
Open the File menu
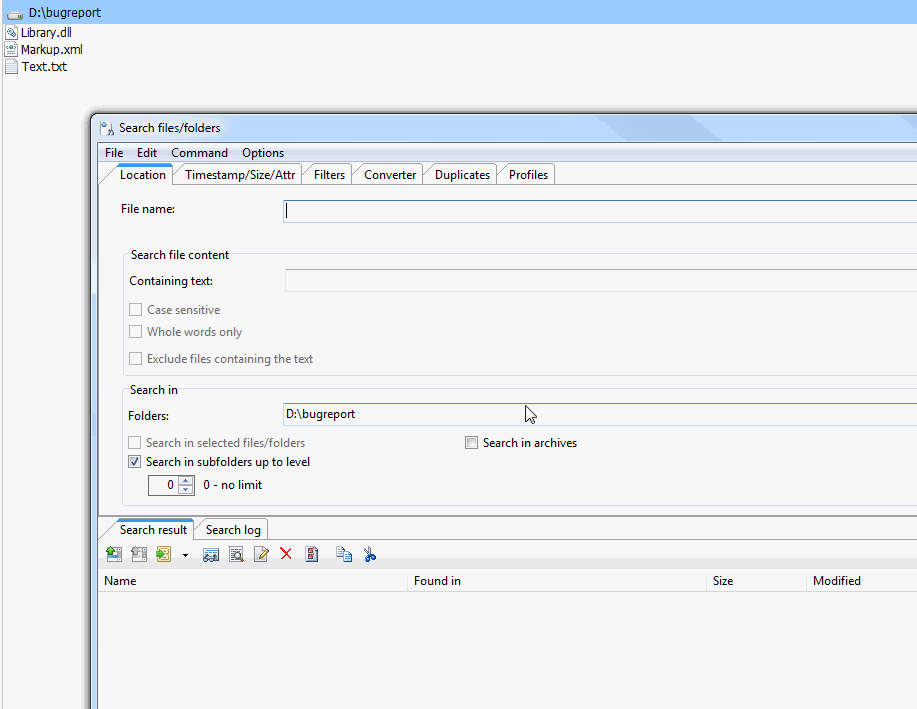click(x=114, y=153)
